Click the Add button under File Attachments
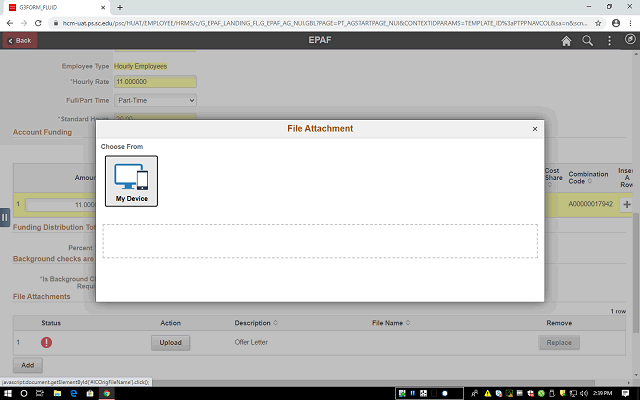The height and width of the screenshot is (400, 640). pyautogui.click(x=28, y=365)
